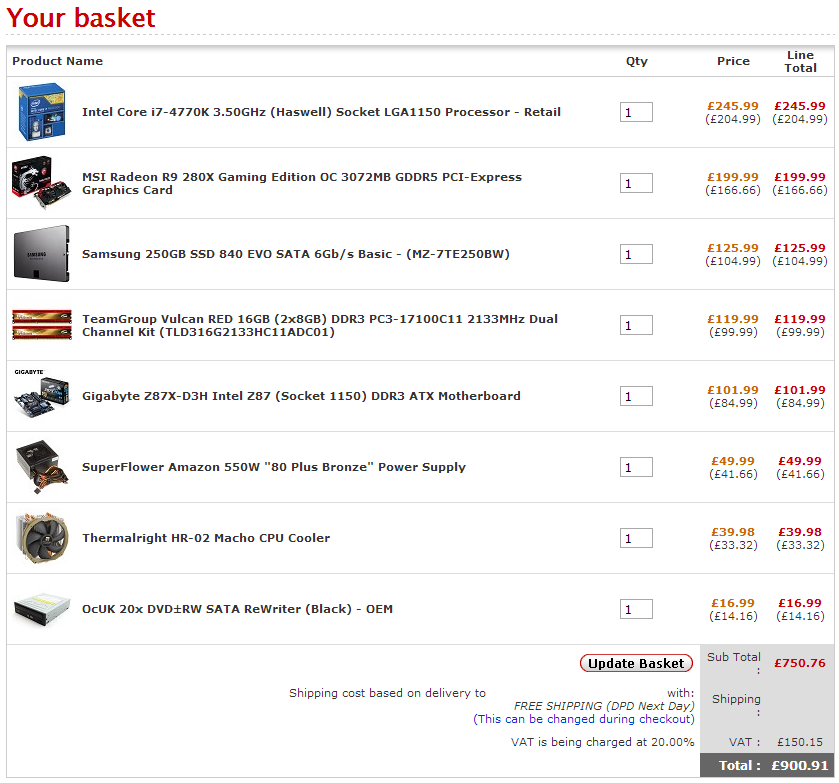Select the quantity box for MSI Radeon card
The height and width of the screenshot is (783, 839).
pos(636,184)
